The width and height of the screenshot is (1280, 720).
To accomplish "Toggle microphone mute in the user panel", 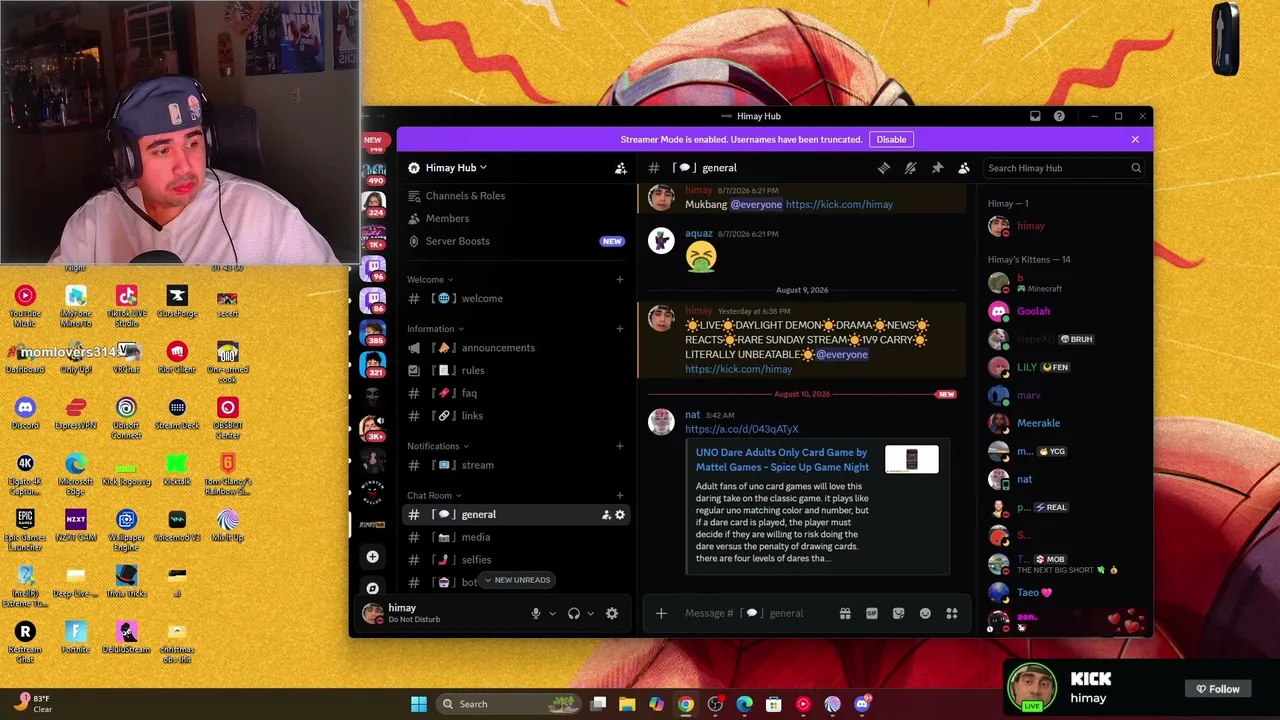I will click(x=536, y=614).
